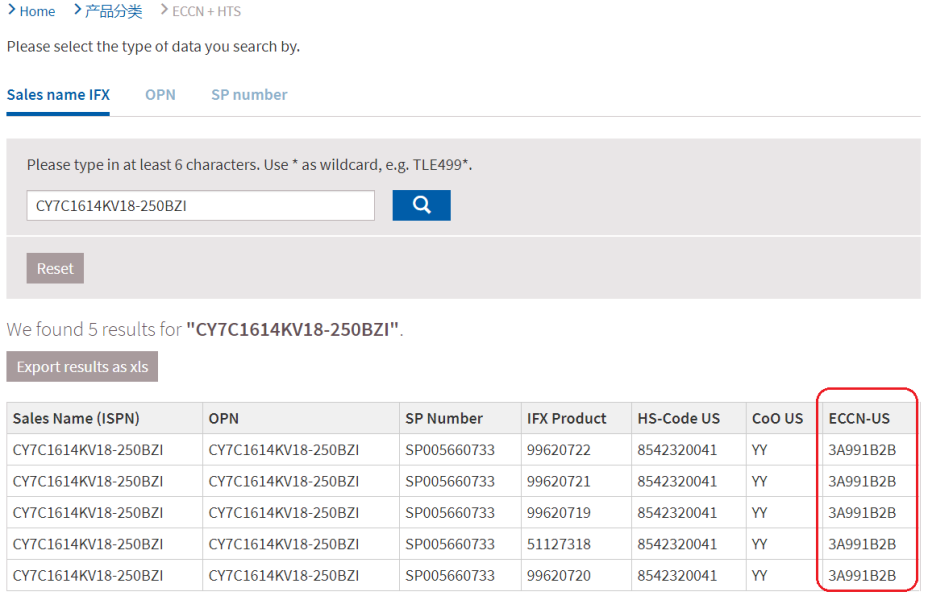Click the magnifying glass search button
The width and height of the screenshot is (928, 601).
(x=421, y=205)
